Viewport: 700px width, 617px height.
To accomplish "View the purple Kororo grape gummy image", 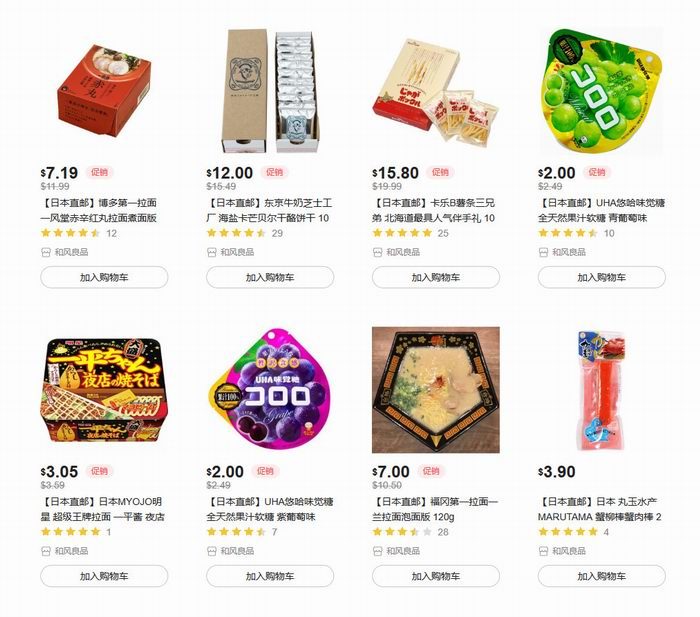I will coord(270,389).
